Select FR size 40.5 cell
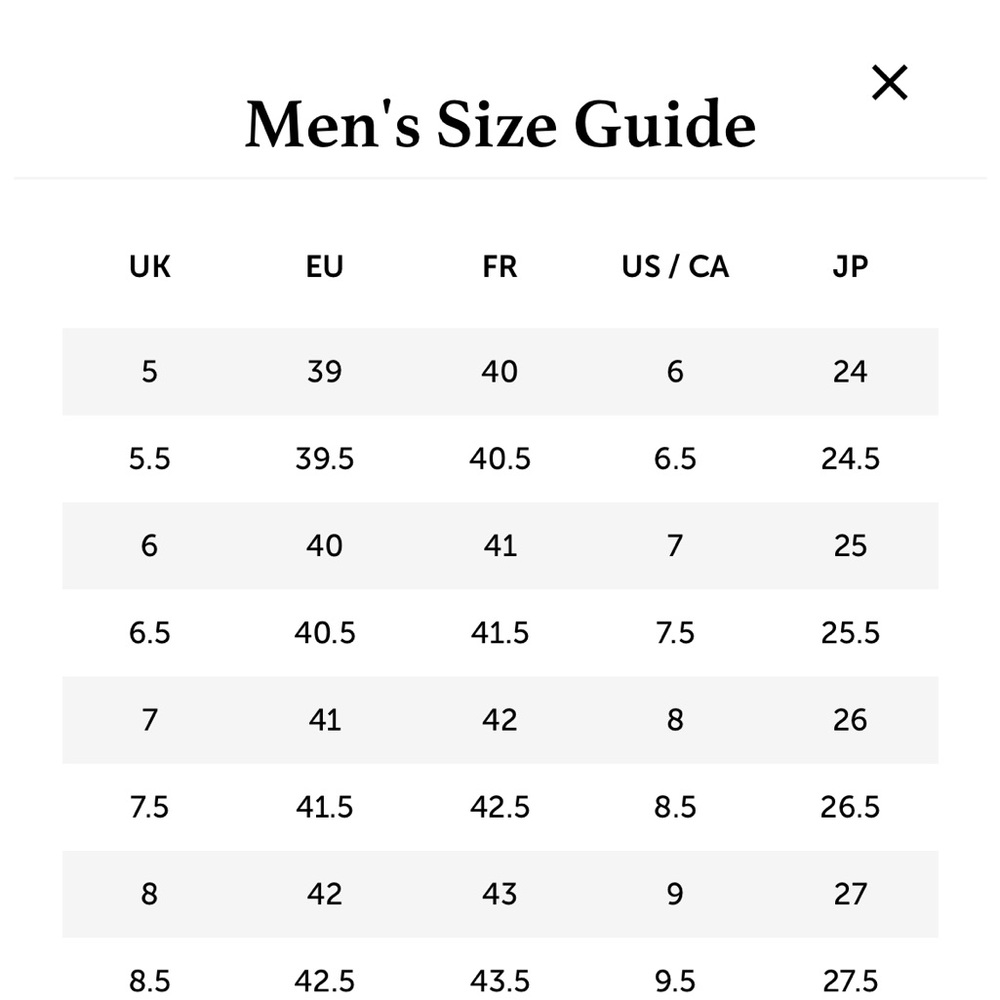The image size is (1000, 1000). tap(500, 459)
